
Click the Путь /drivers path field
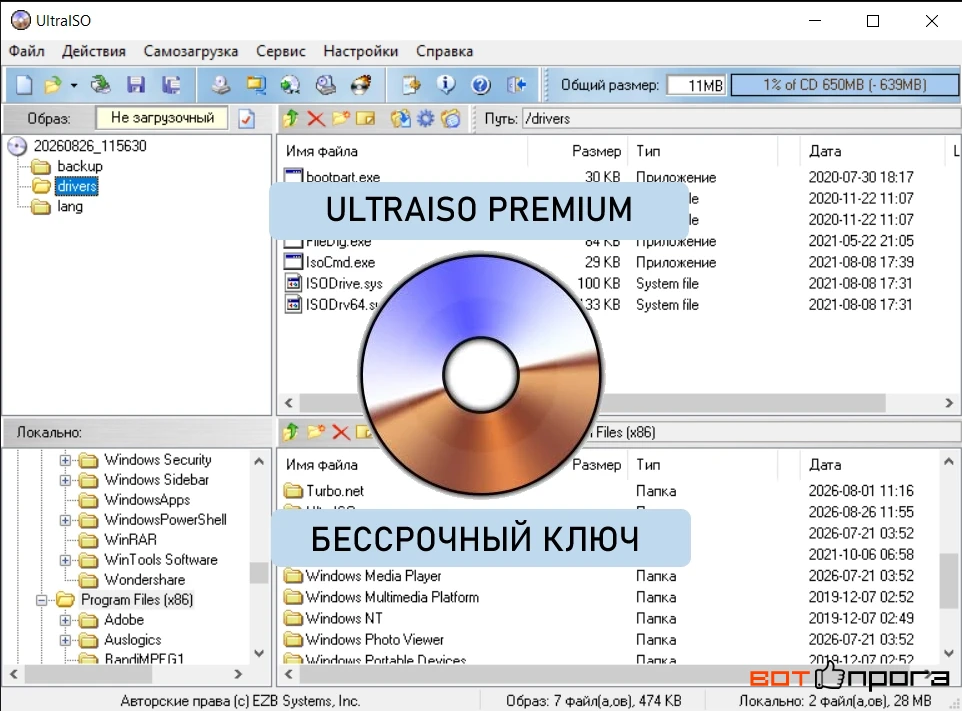coord(741,118)
